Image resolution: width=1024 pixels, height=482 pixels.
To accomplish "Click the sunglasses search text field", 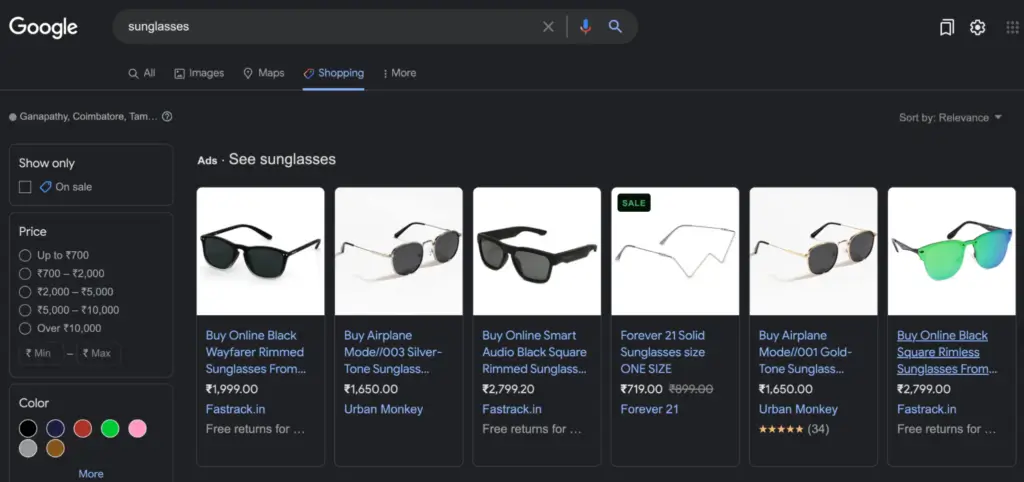I will [327, 27].
